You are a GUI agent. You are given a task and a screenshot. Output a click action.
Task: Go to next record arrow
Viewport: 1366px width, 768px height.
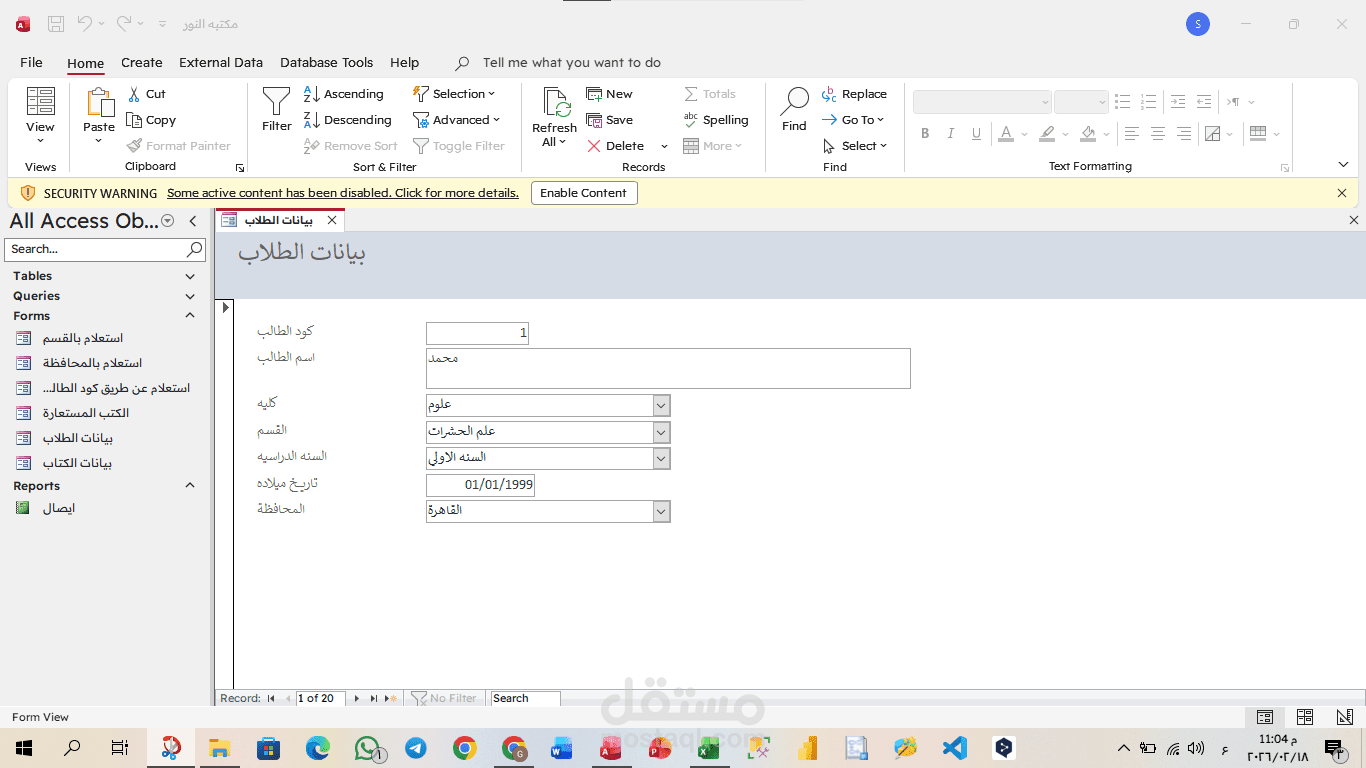click(x=356, y=699)
